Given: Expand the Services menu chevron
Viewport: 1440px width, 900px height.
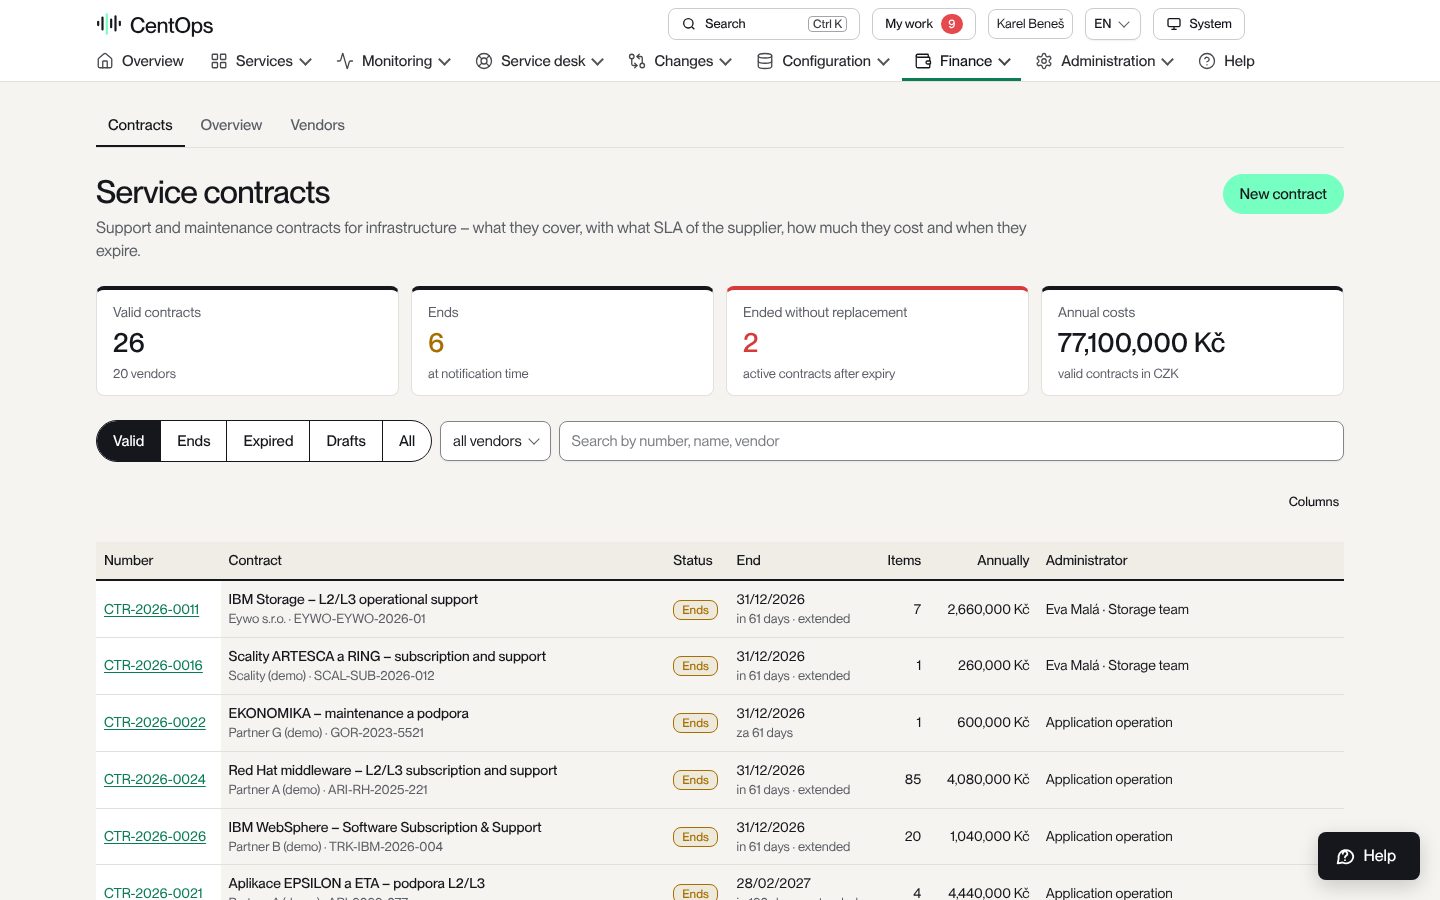Looking at the screenshot, I should tap(305, 62).
